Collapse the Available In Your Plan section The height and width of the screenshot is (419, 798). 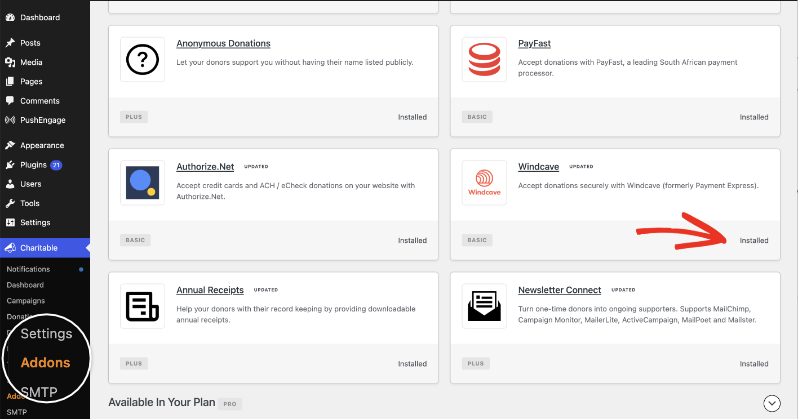coord(772,403)
